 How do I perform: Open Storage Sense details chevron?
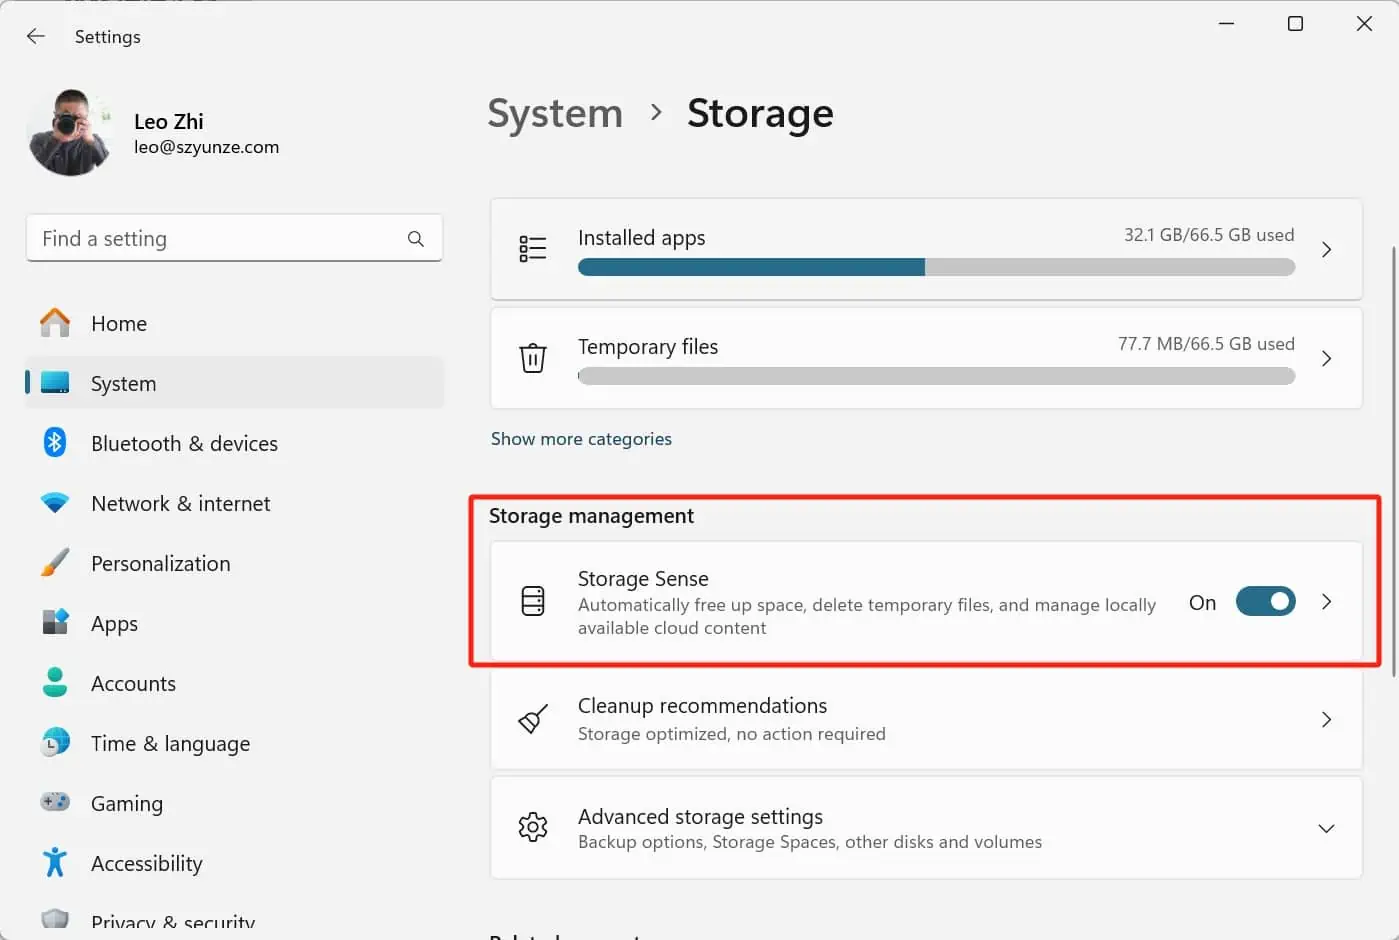(1326, 601)
